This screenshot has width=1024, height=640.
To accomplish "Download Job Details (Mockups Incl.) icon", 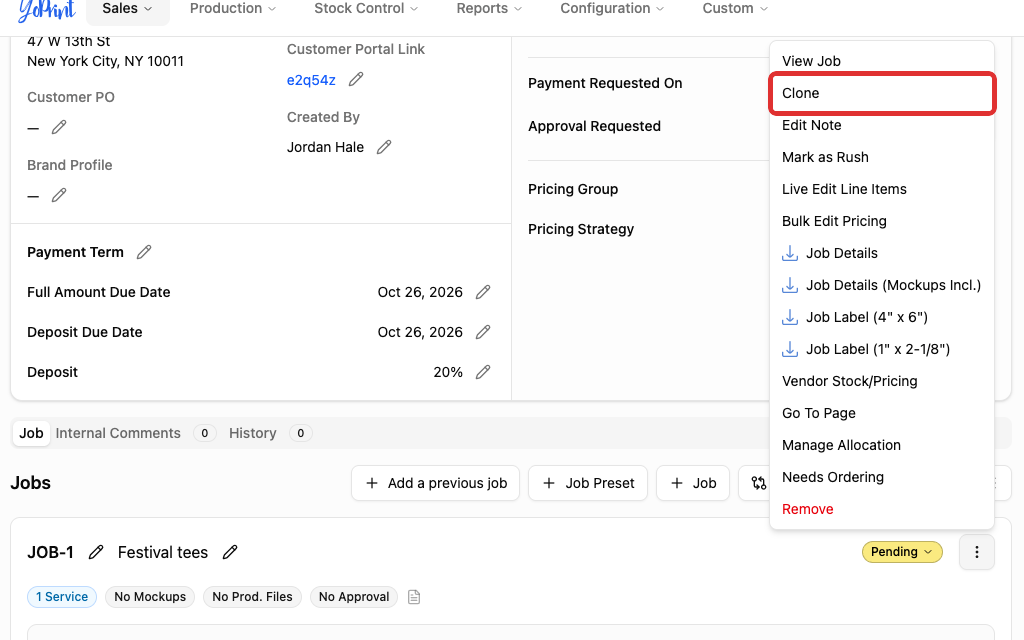I will [x=790, y=285].
